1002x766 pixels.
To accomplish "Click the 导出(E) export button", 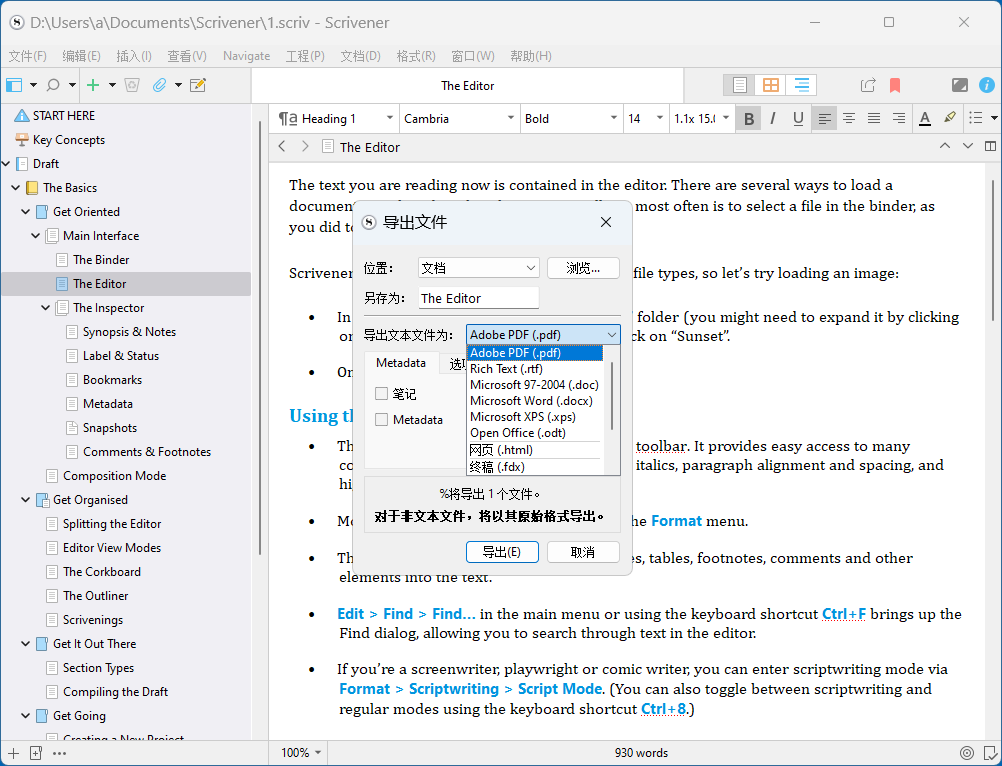I will (502, 552).
